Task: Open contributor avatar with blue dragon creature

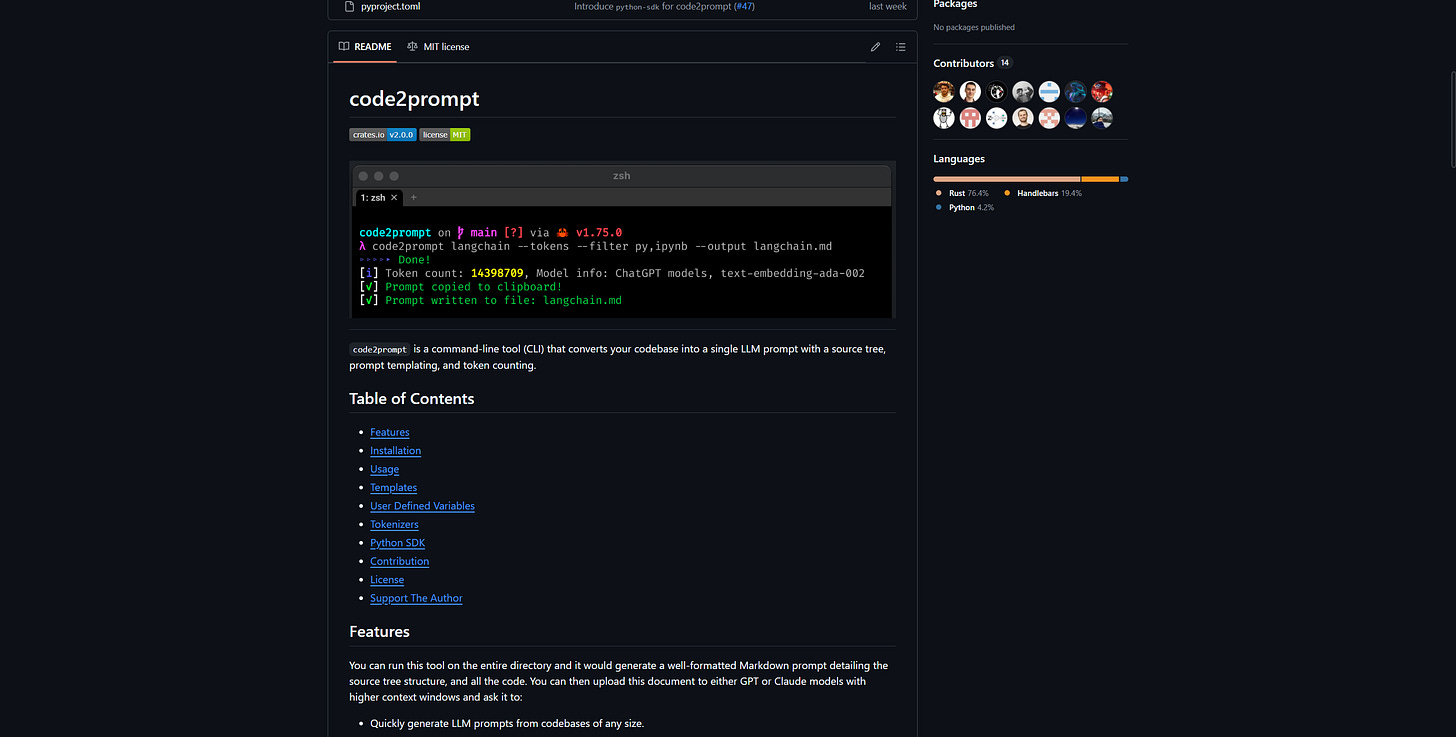Action: (1075, 92)
